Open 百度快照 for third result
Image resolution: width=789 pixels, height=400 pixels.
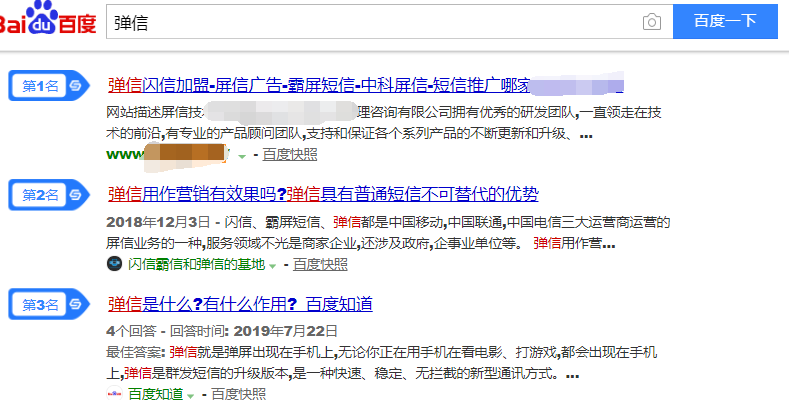point(239,393)
